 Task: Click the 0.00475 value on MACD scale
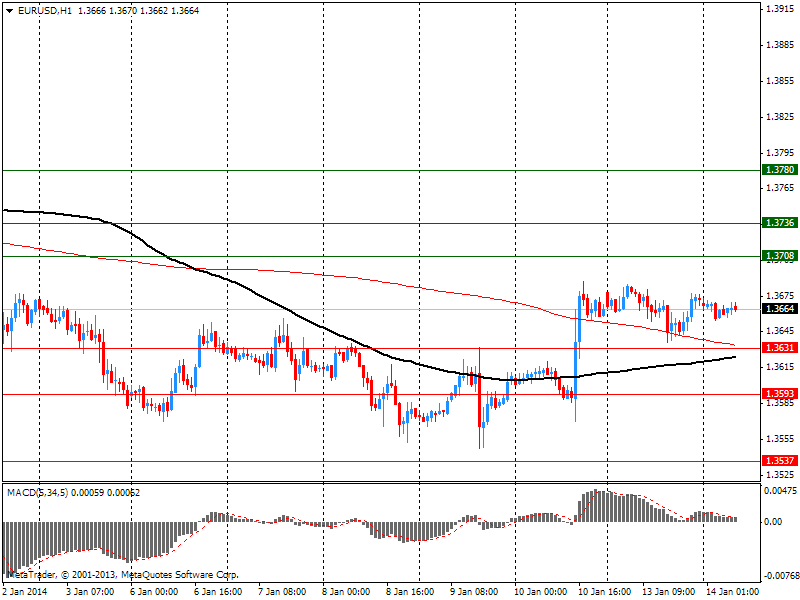779,492
